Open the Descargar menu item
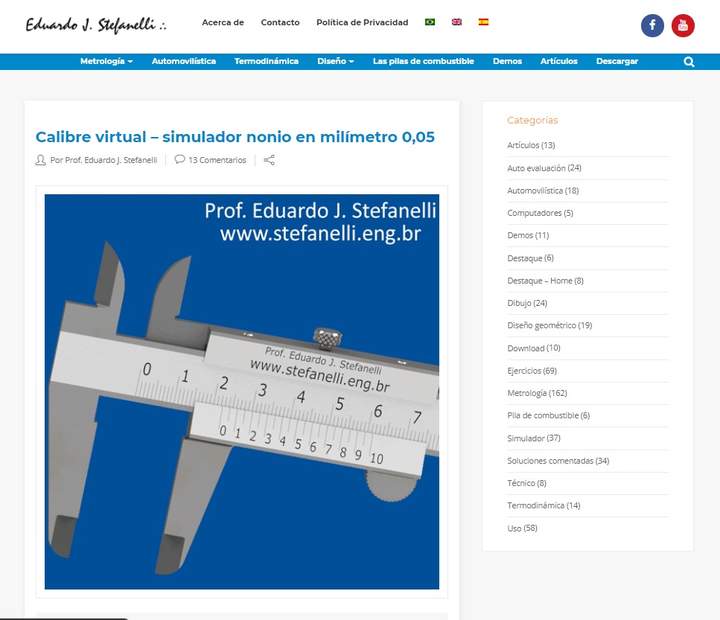 (x=616, y=61)
